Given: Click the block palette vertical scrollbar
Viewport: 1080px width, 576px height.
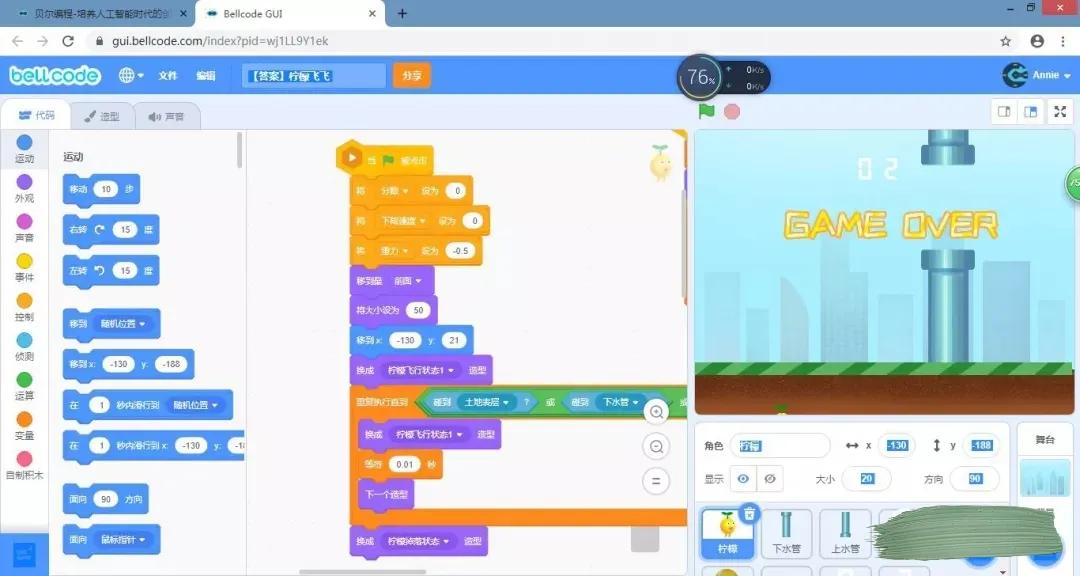Looking at the screenshot, I should tap(239, 149).
